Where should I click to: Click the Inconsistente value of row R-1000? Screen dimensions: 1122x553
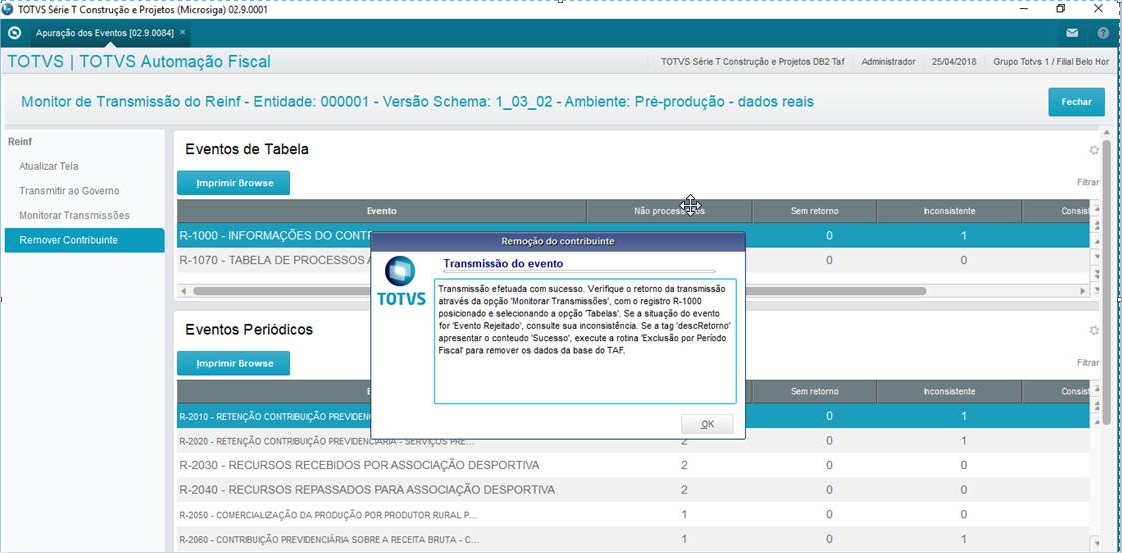coord(964,235)
